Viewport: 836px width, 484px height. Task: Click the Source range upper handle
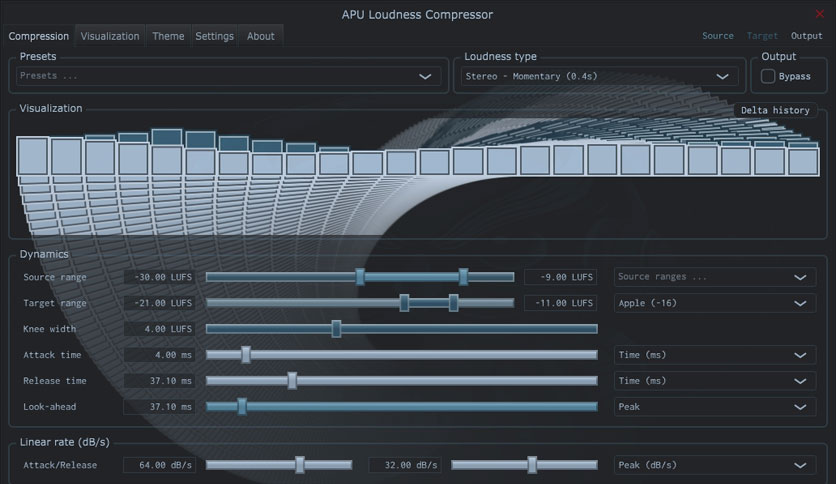click(463, 277)
